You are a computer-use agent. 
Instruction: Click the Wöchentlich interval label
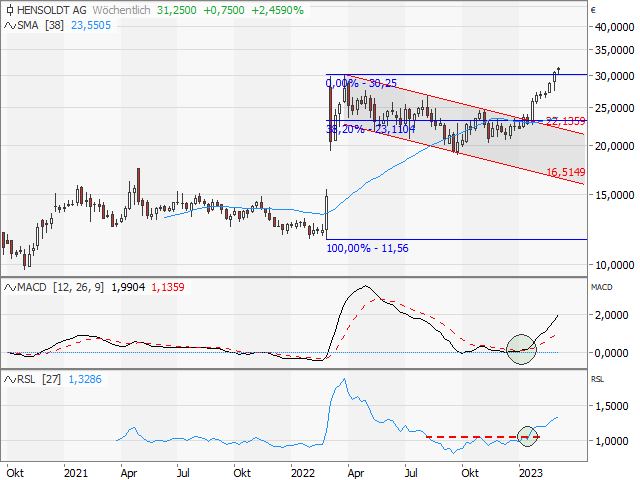(x=121, y=10)
